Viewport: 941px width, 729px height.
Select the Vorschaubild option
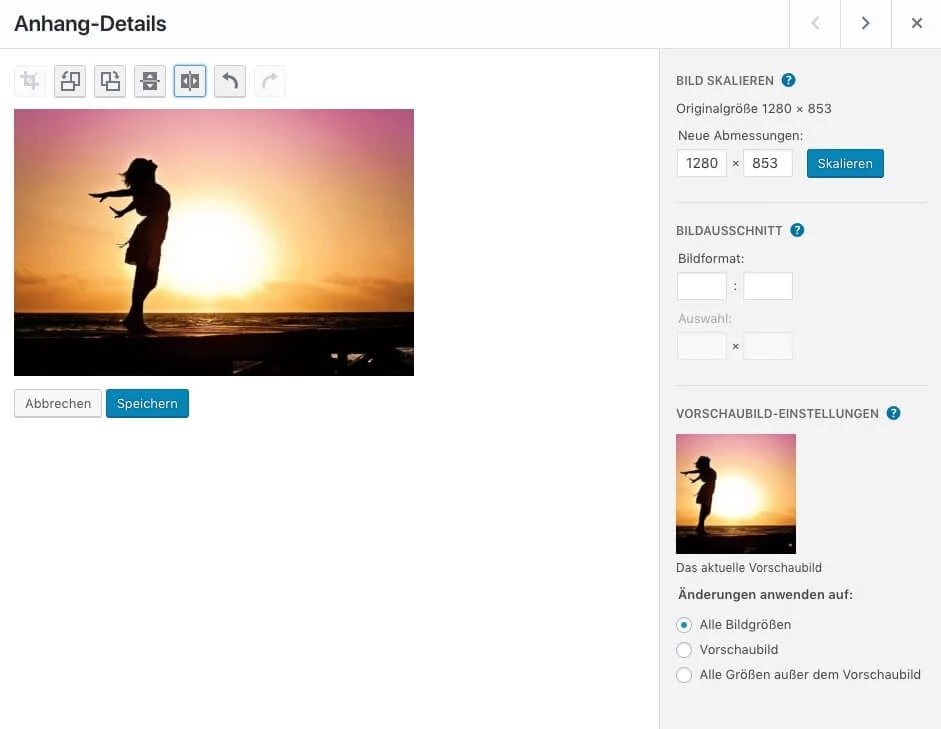684,649
